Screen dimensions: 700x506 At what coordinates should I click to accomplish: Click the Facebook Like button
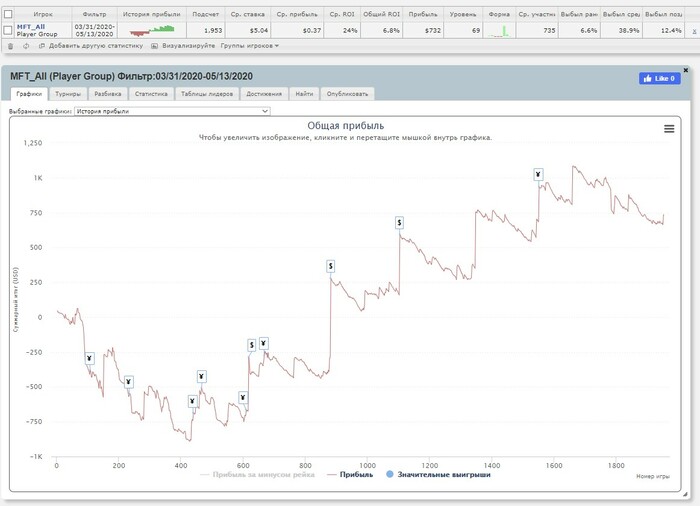(660, 79)
